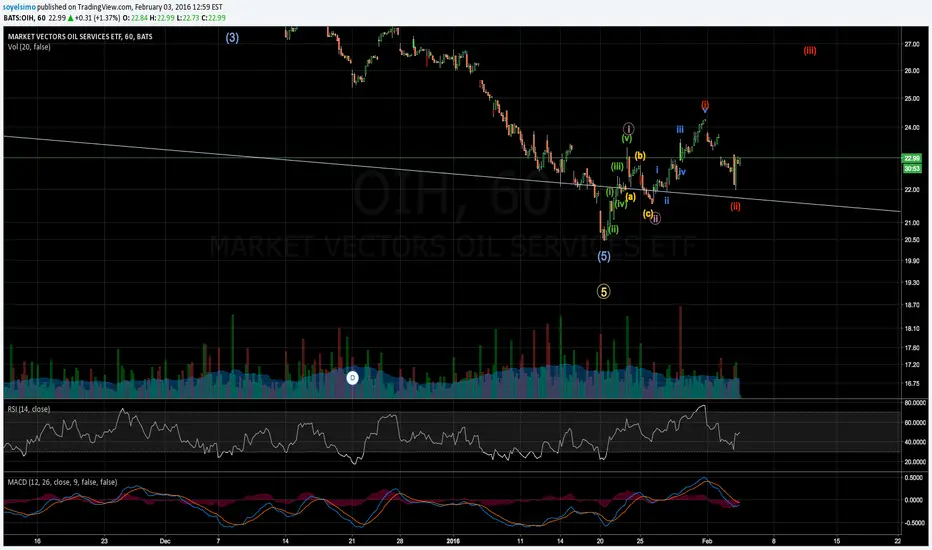Select the green (iii) wave label
Image resolution: width=932 pixels, height=550 pixels.
click(x=618, y=166)
